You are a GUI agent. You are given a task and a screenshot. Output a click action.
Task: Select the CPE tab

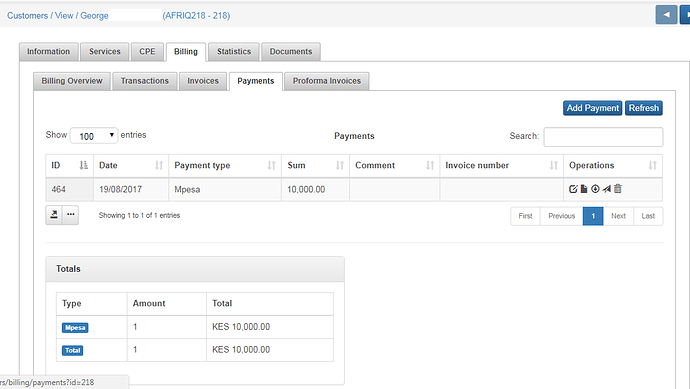pos(147,51)
